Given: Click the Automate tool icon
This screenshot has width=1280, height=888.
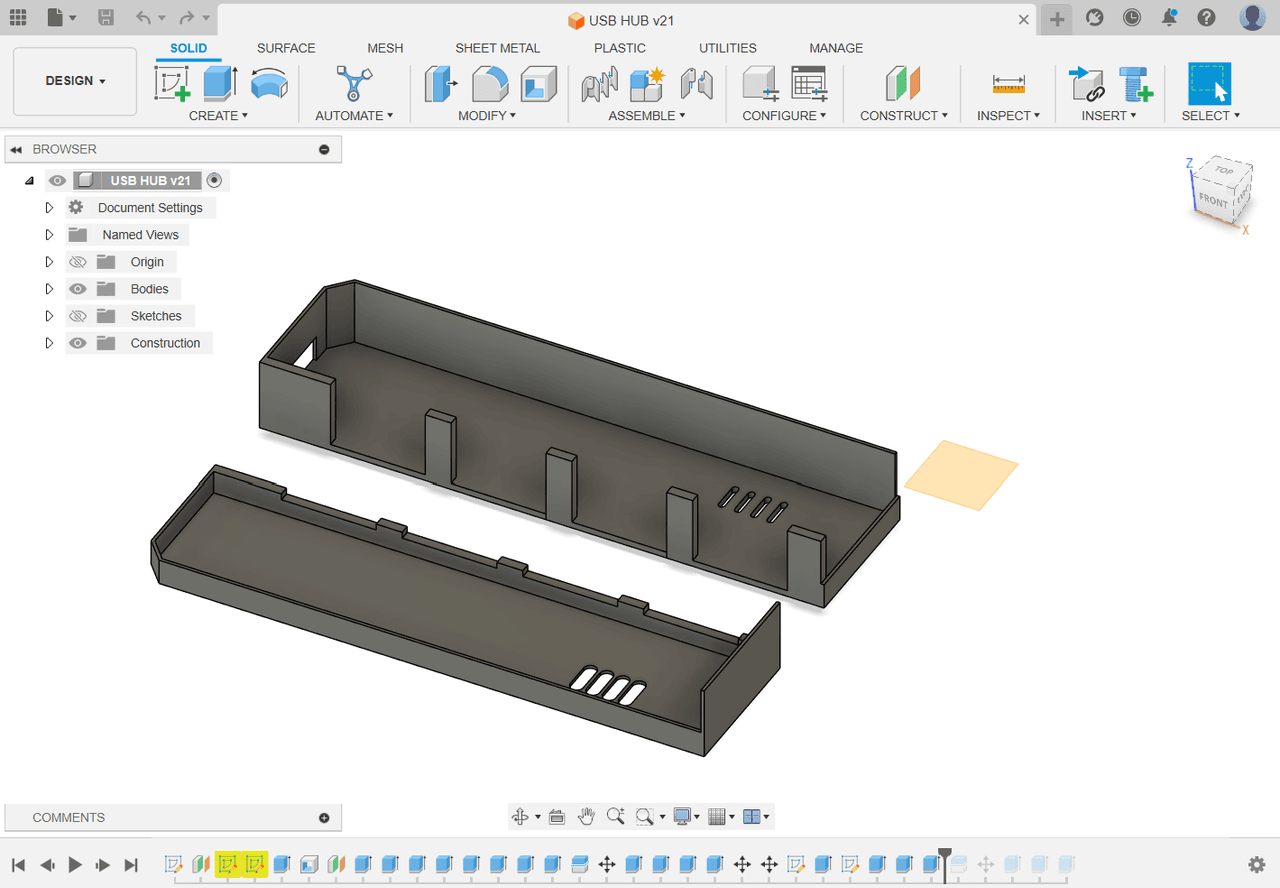Looking at the screenshot, I should tap(354, 83).
